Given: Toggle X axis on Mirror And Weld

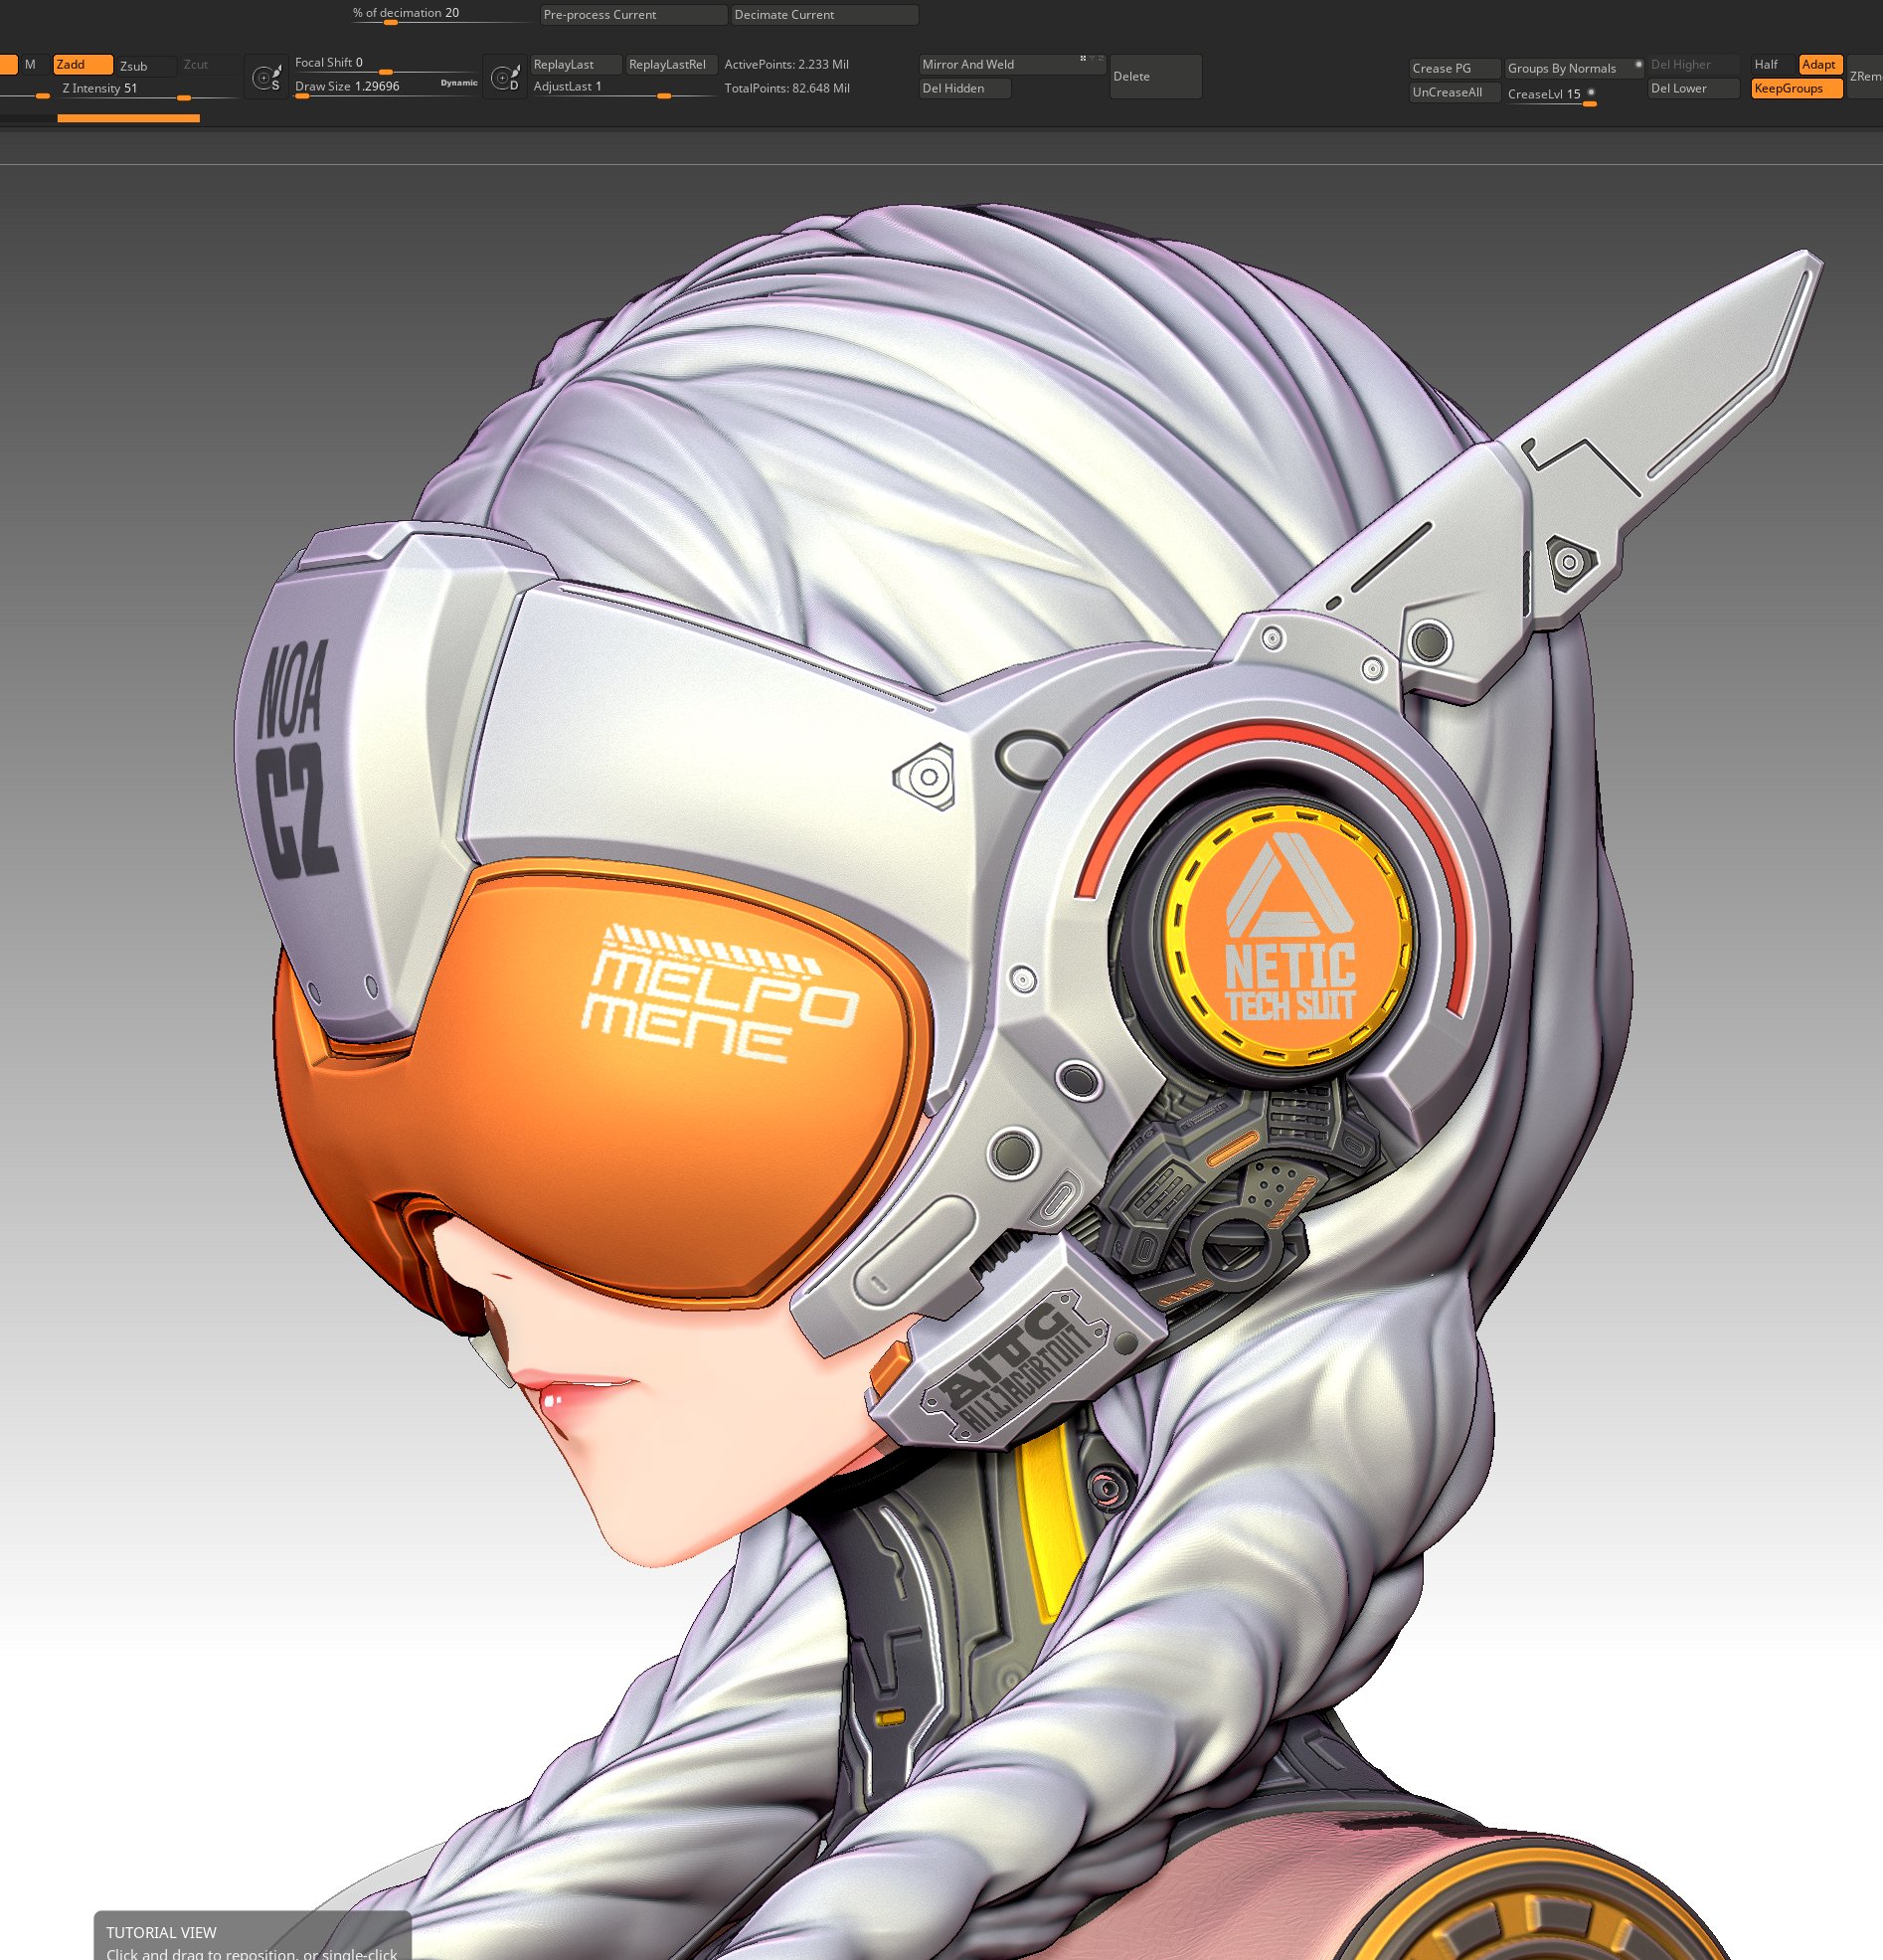Looking at the screenshot, I should coord(1083,59).
